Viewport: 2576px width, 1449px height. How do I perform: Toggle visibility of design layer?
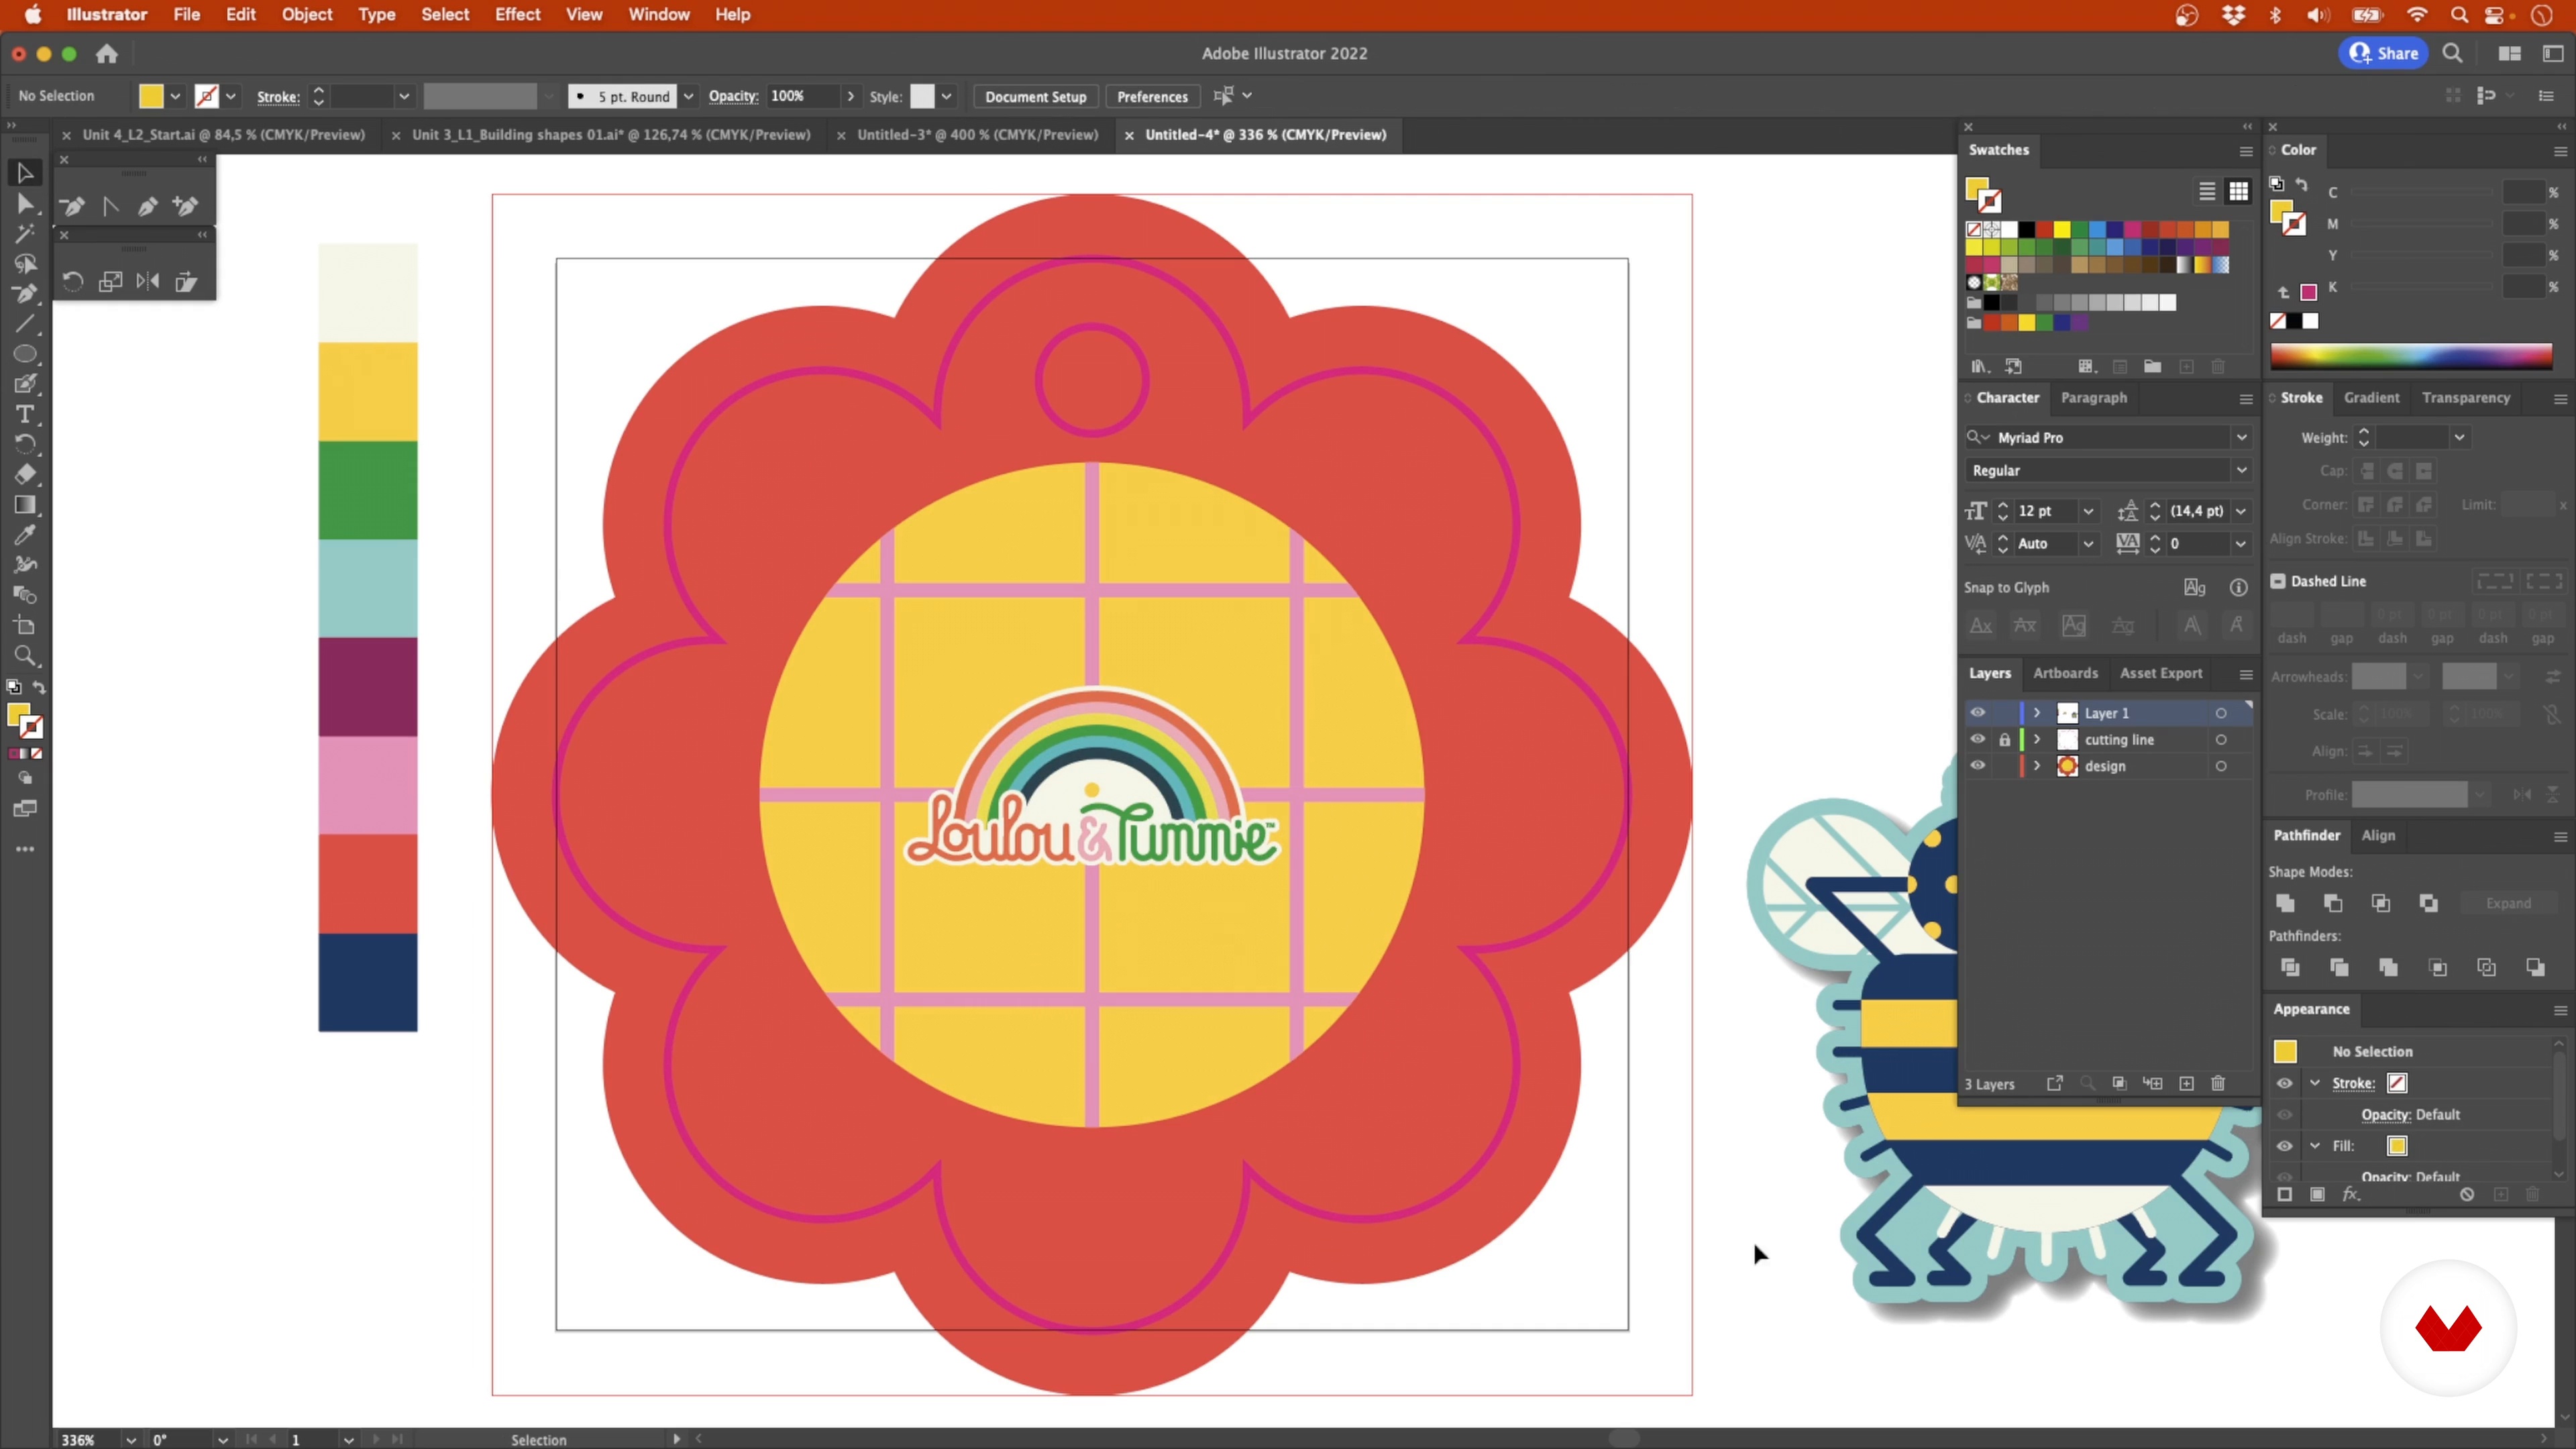(x=1978, y=766)
